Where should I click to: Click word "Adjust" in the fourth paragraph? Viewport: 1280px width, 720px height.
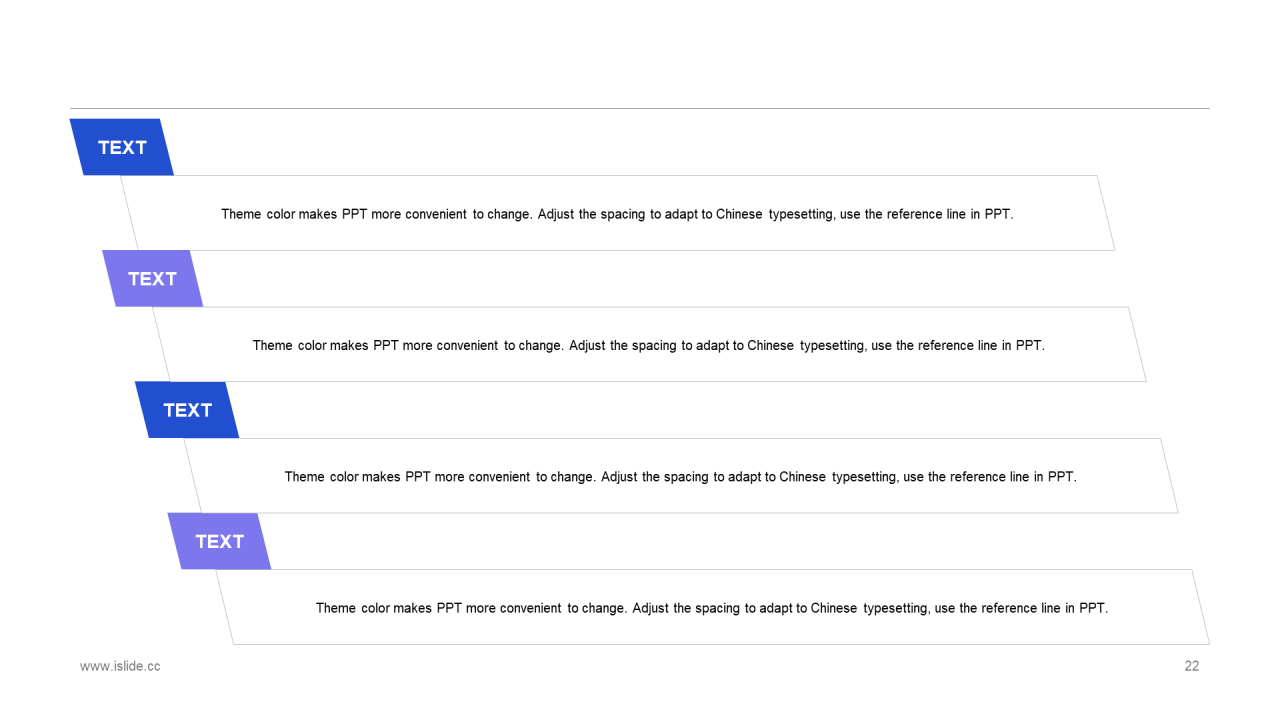tap(651, 608)
